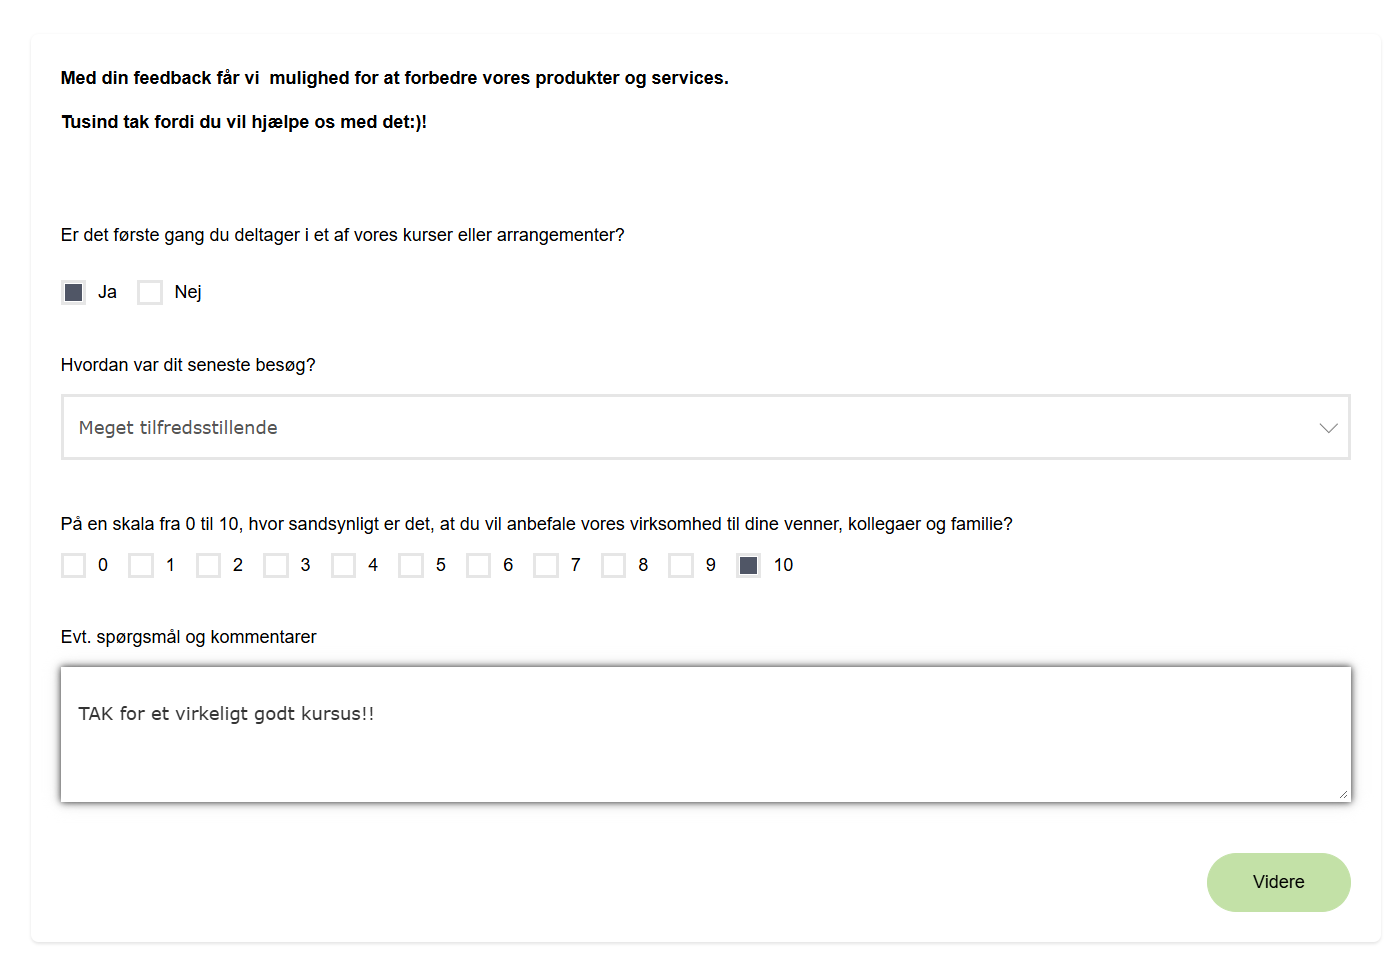Check the box for rating 2
The height and width of the screenshot is (966, 1394).
(208, 565)
